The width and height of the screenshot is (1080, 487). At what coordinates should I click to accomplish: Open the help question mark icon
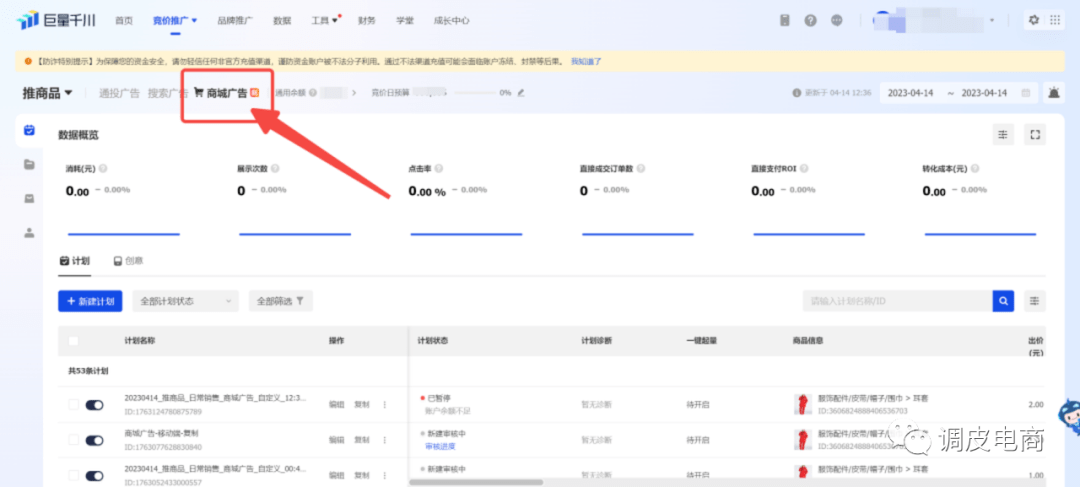[x=810, y=20]
